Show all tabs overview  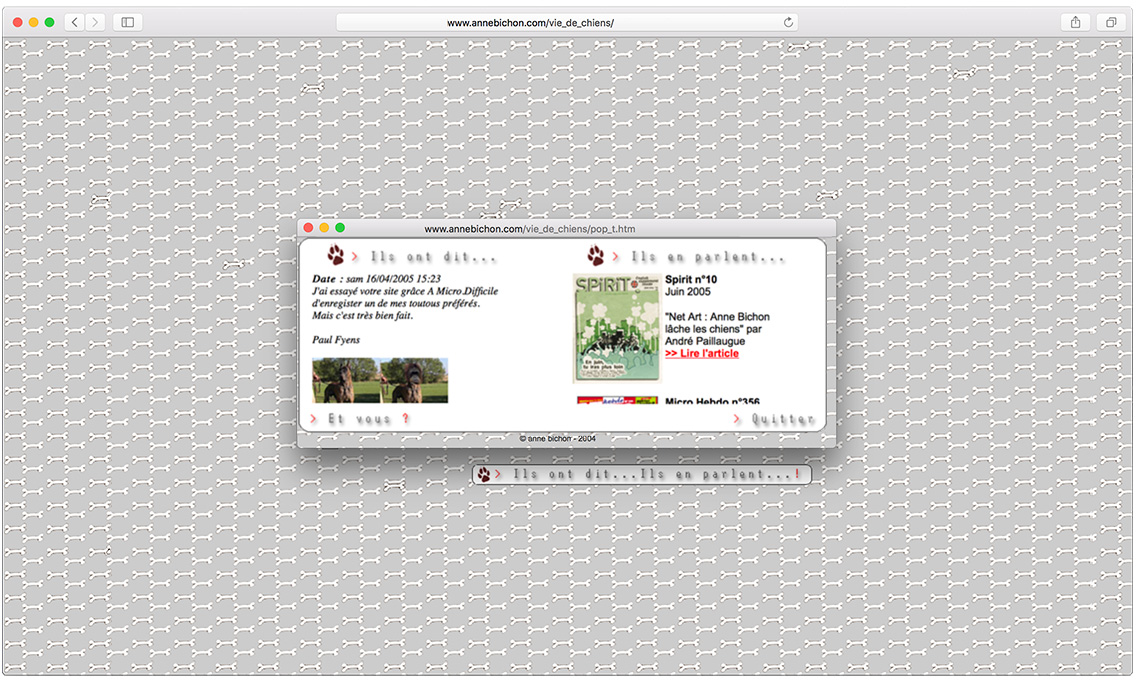[x=1110, y=22]
